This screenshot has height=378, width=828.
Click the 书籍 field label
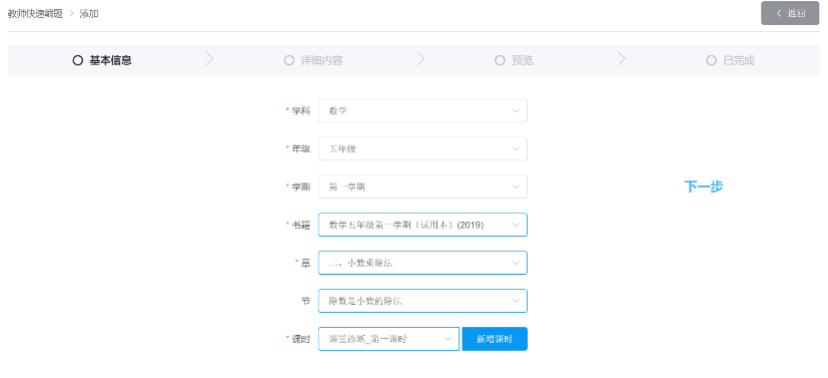(301, 225)
